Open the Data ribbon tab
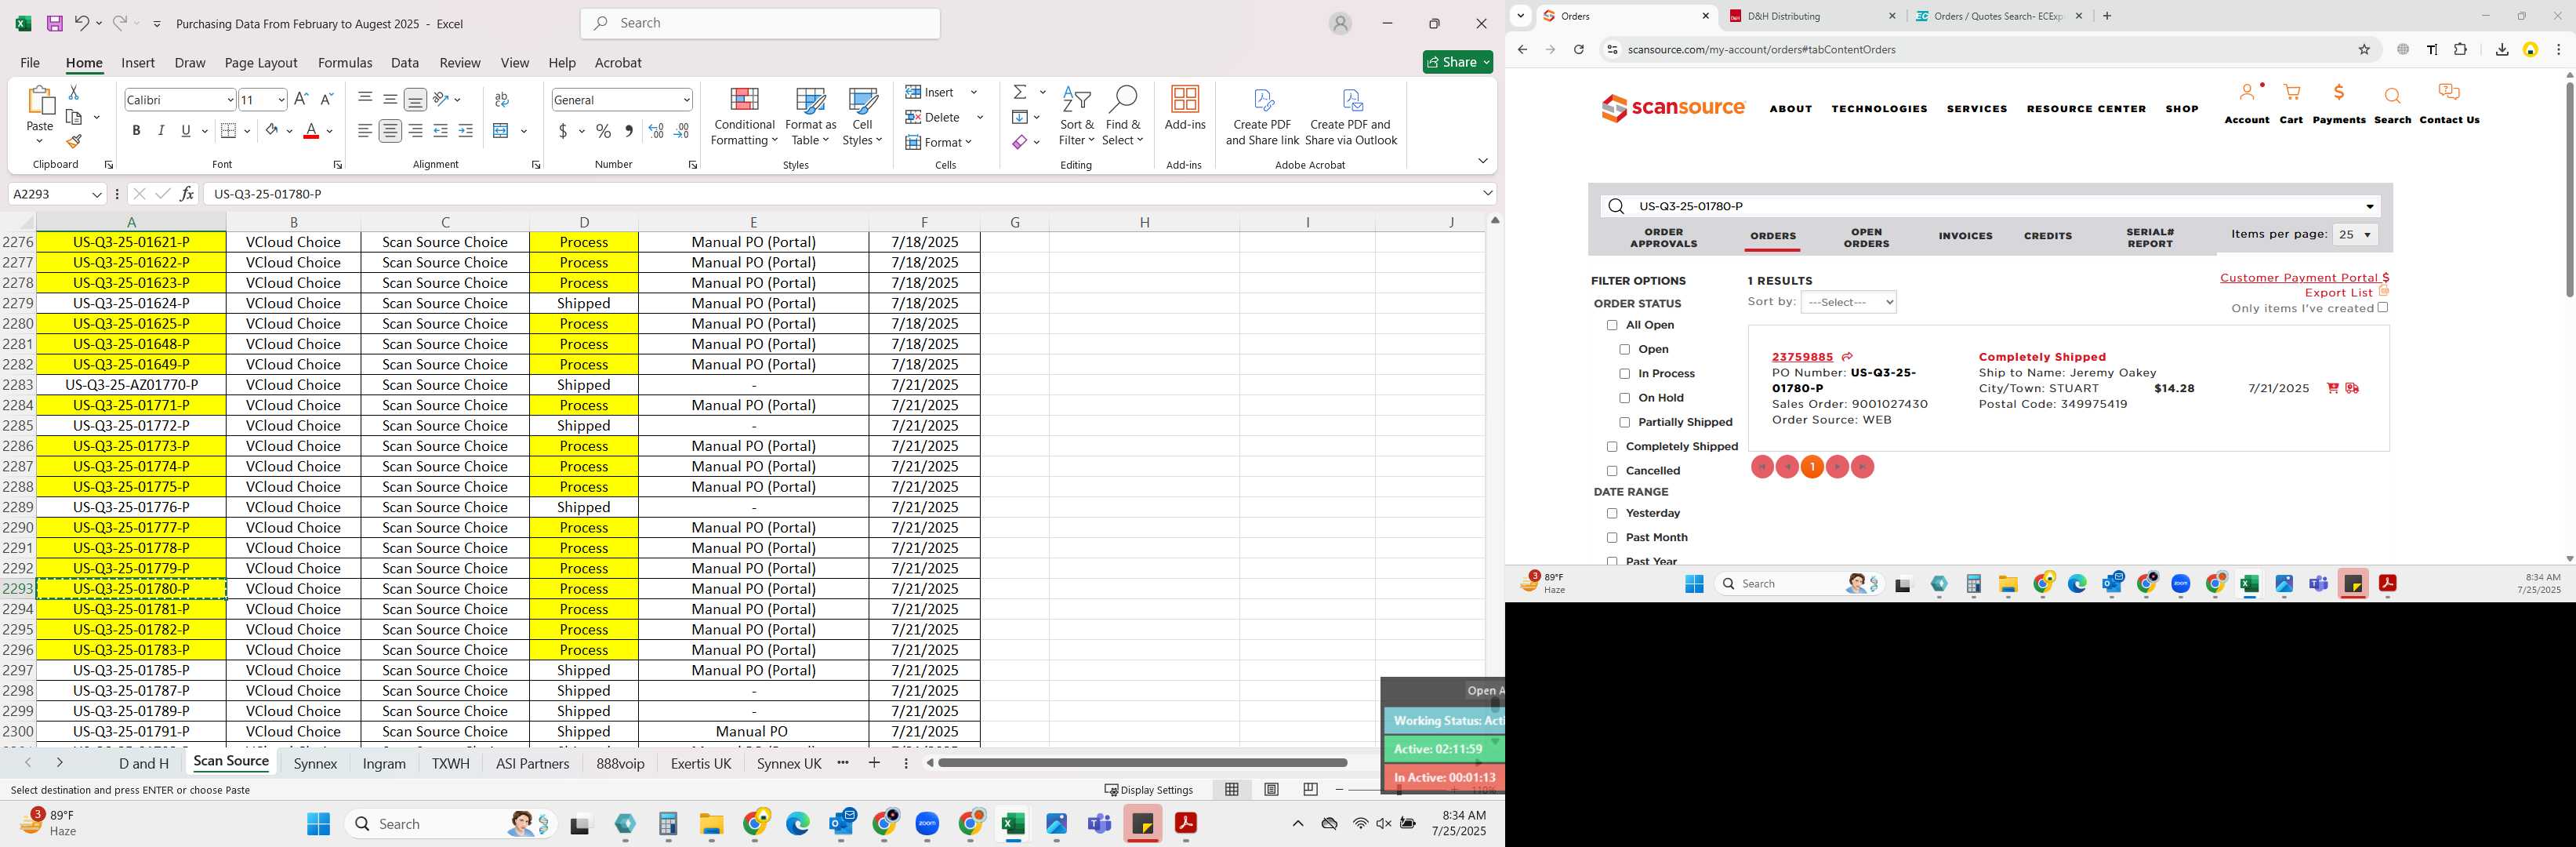This screenshot has width=2576, height=847. tap(405, 63)
